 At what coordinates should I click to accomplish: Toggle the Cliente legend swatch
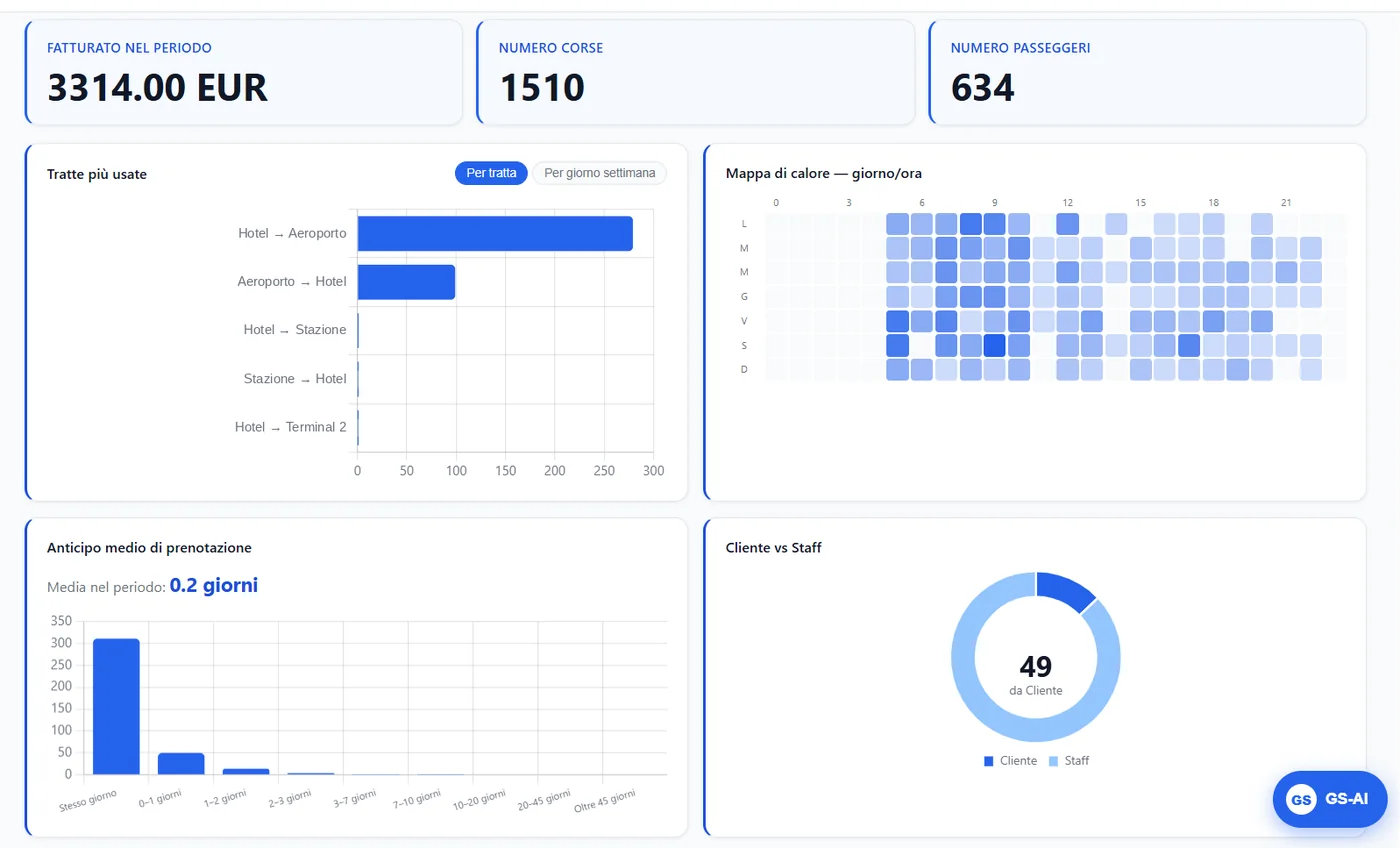989,761
